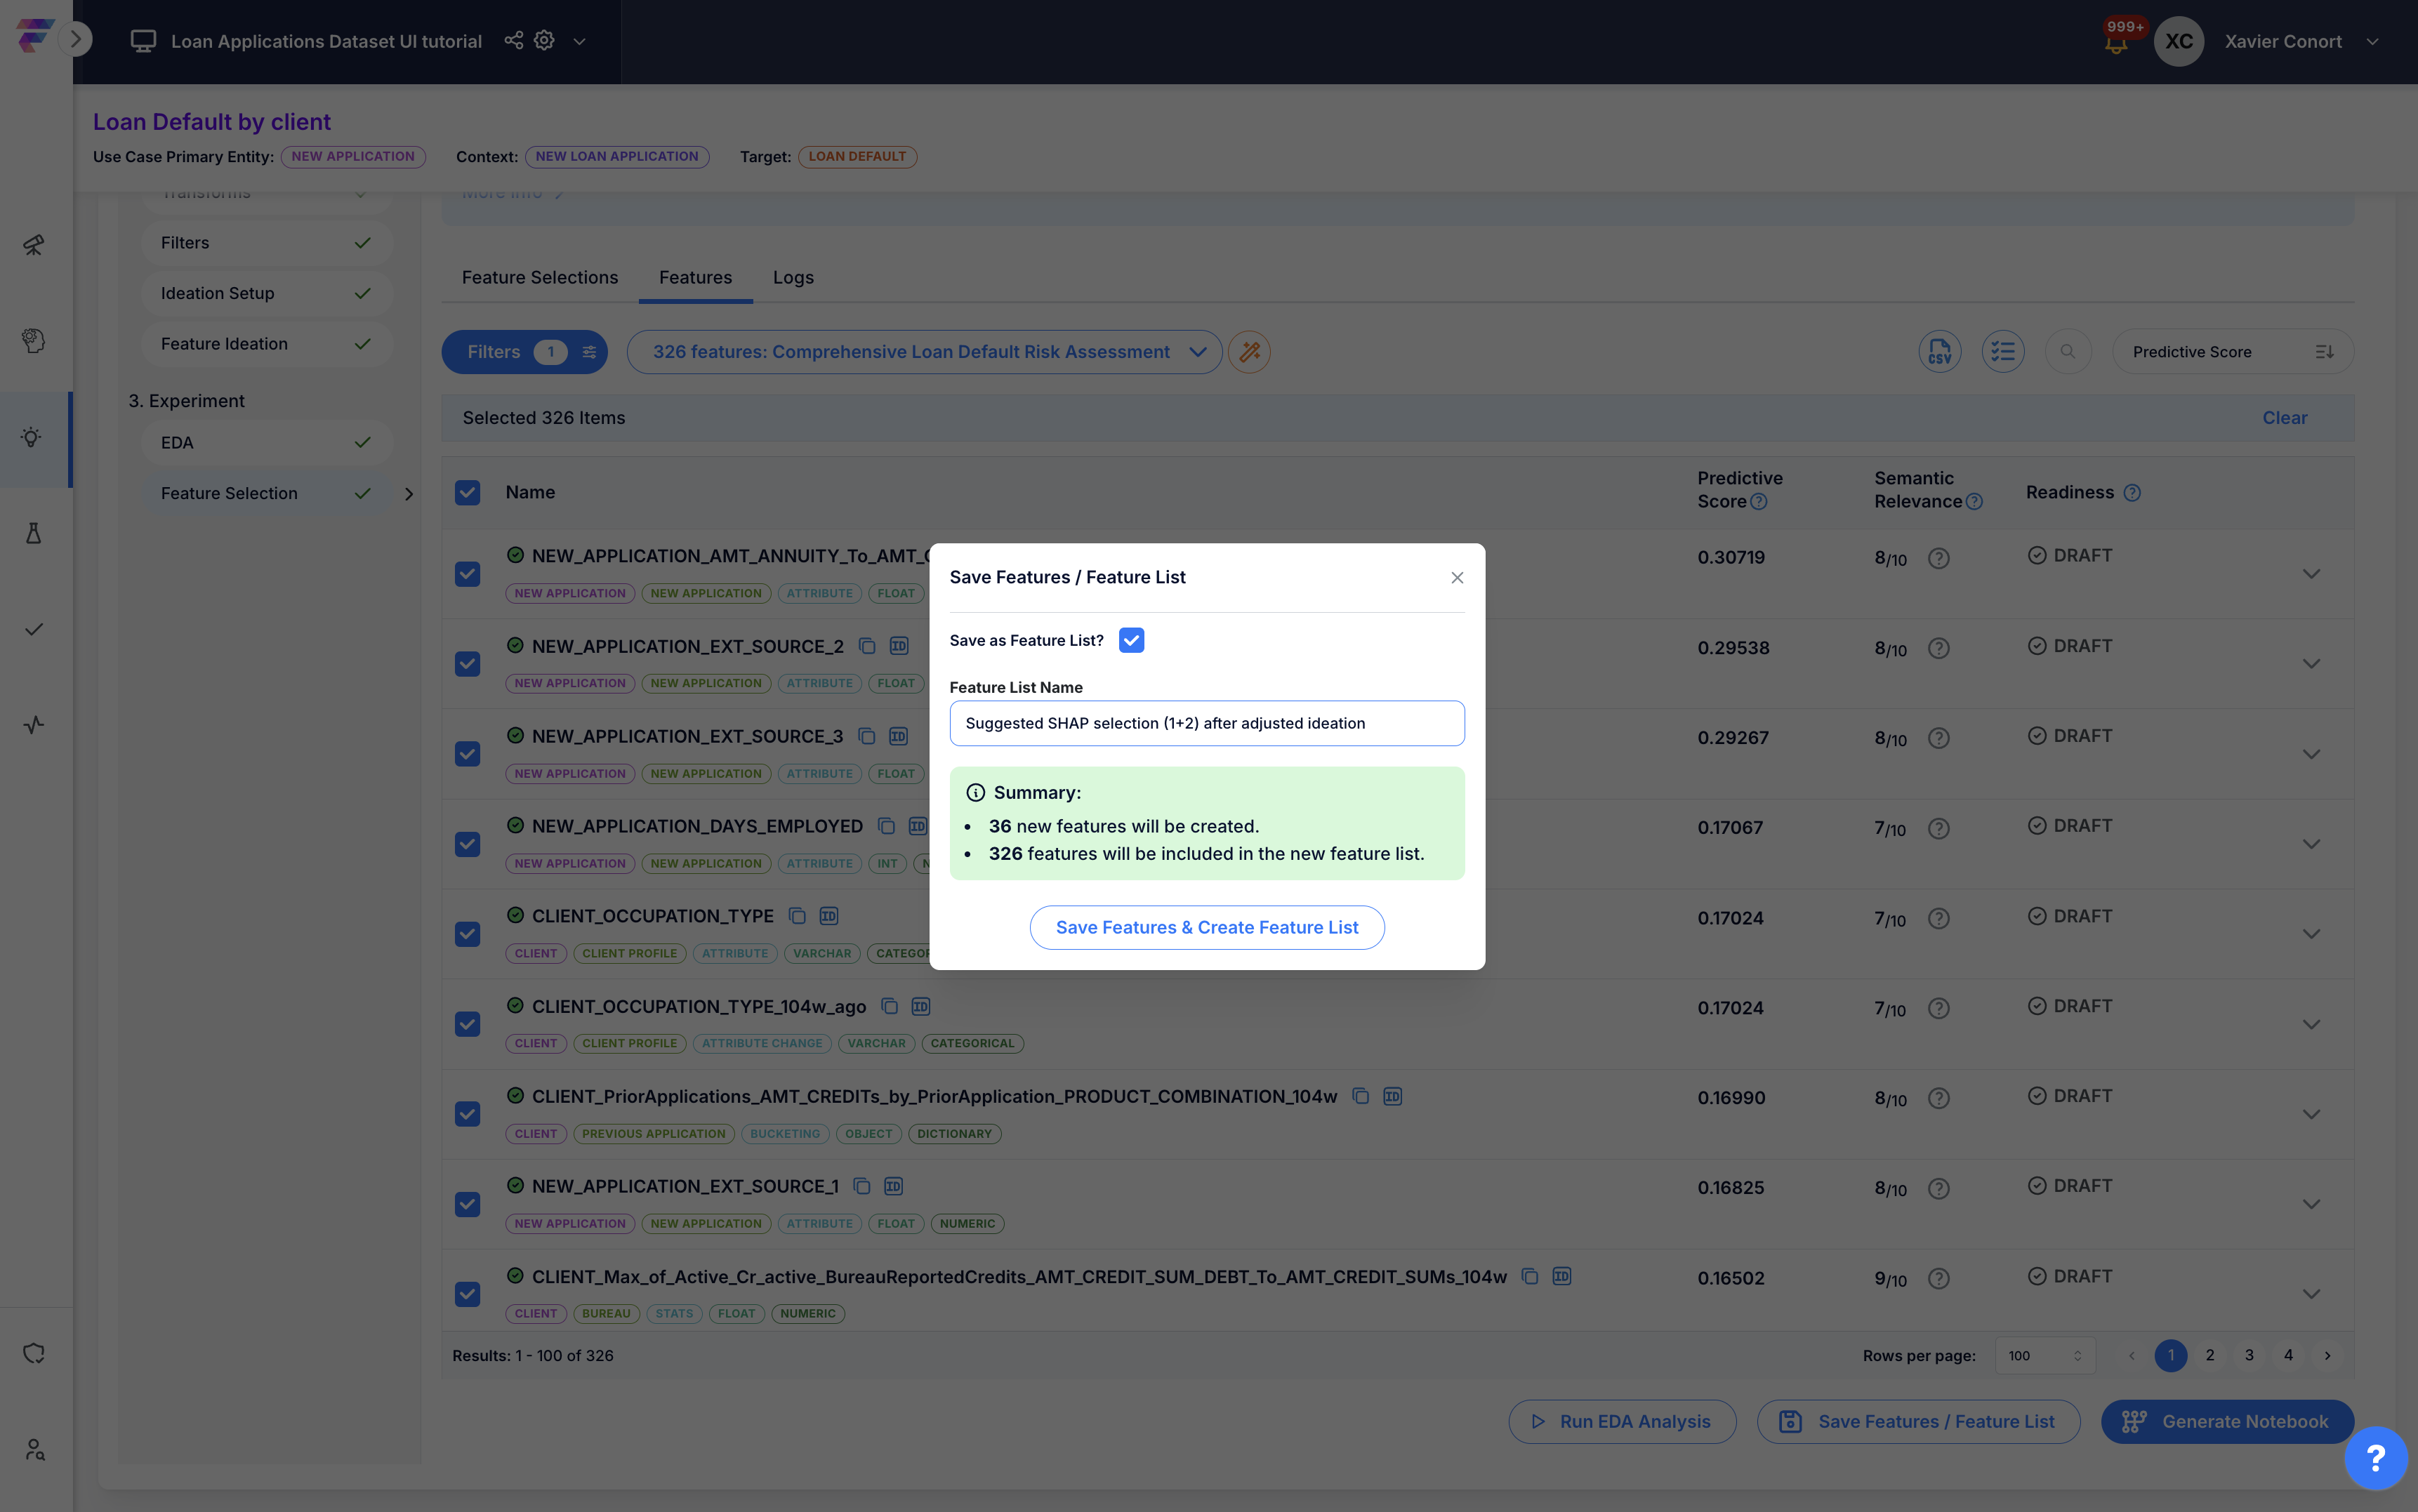Open notifications bell
Viewport: 2418px width, 1512px height.
click(2116, 42)
